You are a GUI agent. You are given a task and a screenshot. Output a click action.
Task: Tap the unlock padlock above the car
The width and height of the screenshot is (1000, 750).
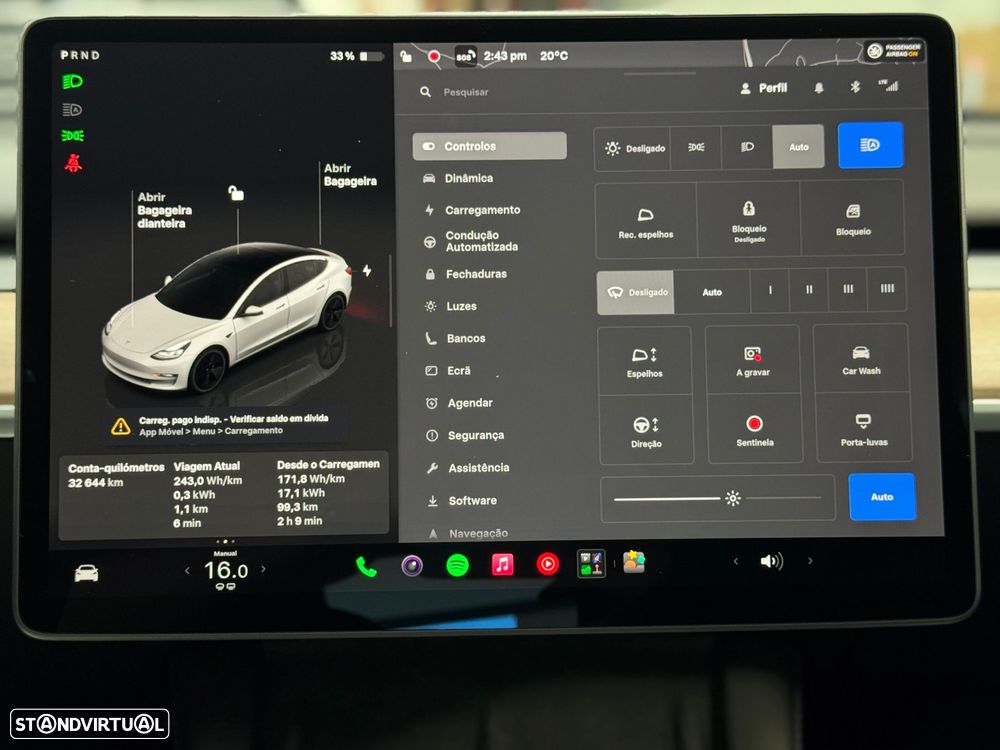point(236,193)
